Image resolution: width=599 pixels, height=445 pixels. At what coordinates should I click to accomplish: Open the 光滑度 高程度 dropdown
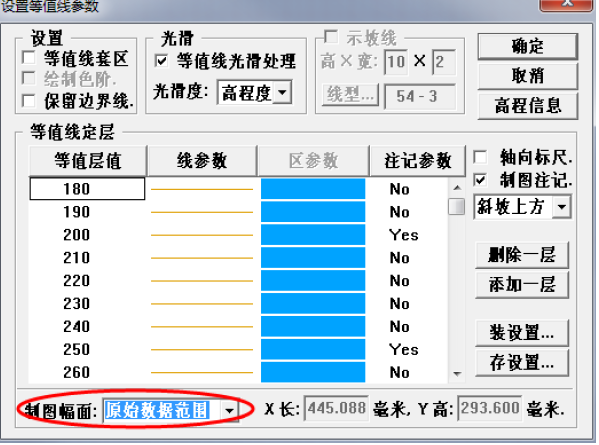click(x=282, y=92)
